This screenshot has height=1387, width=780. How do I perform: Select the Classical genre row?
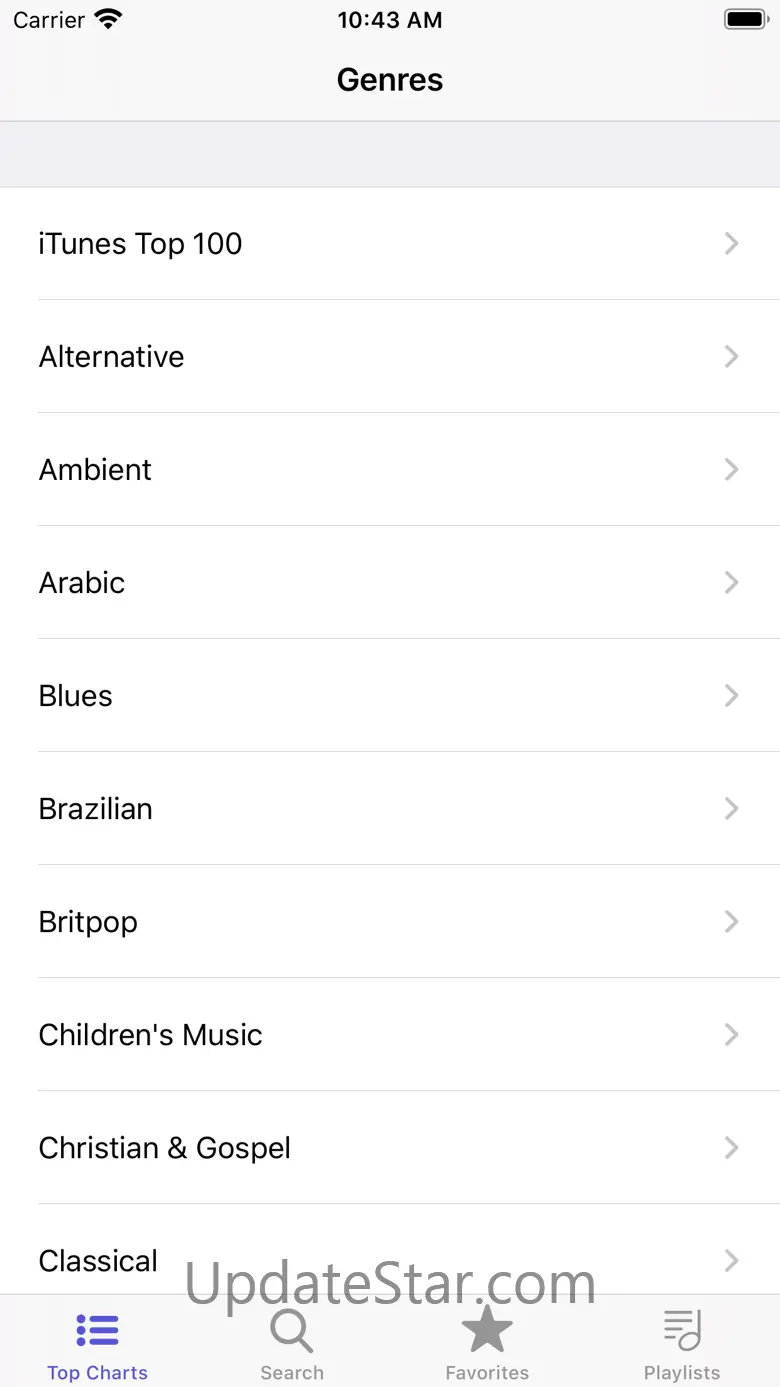click(98, 1260)
